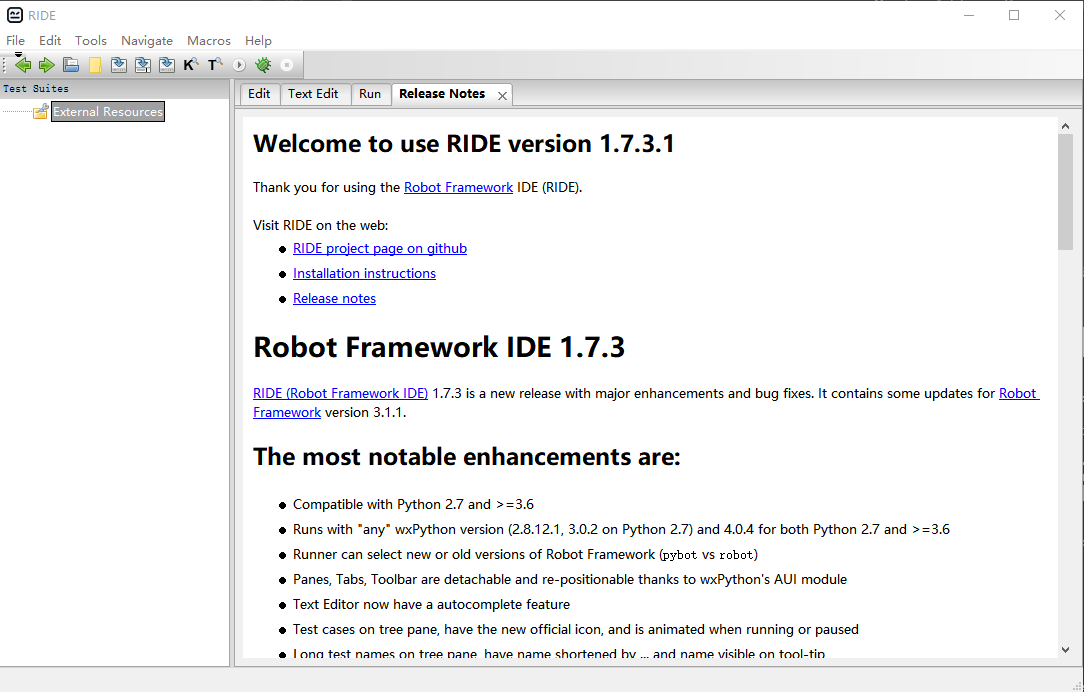Open the Installation instructions link
1084x692 pixels.
364,273
